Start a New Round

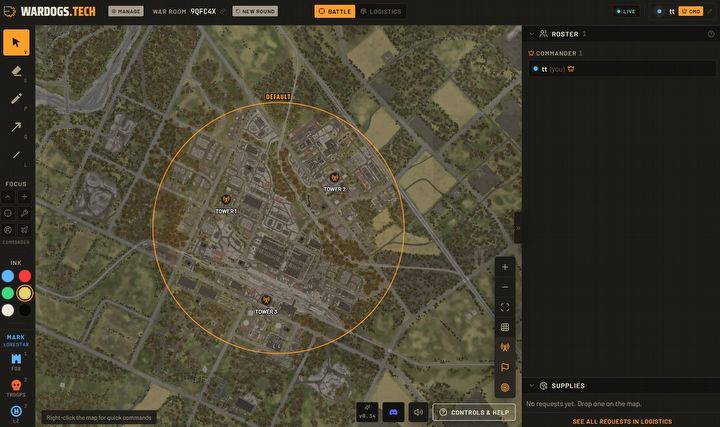pos(255,11)
